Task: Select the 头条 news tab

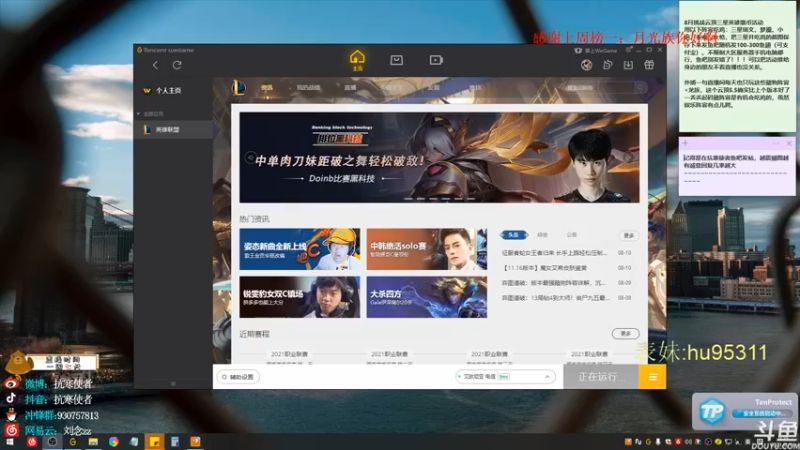Action: pyautogui.click(x=514, y=235)
